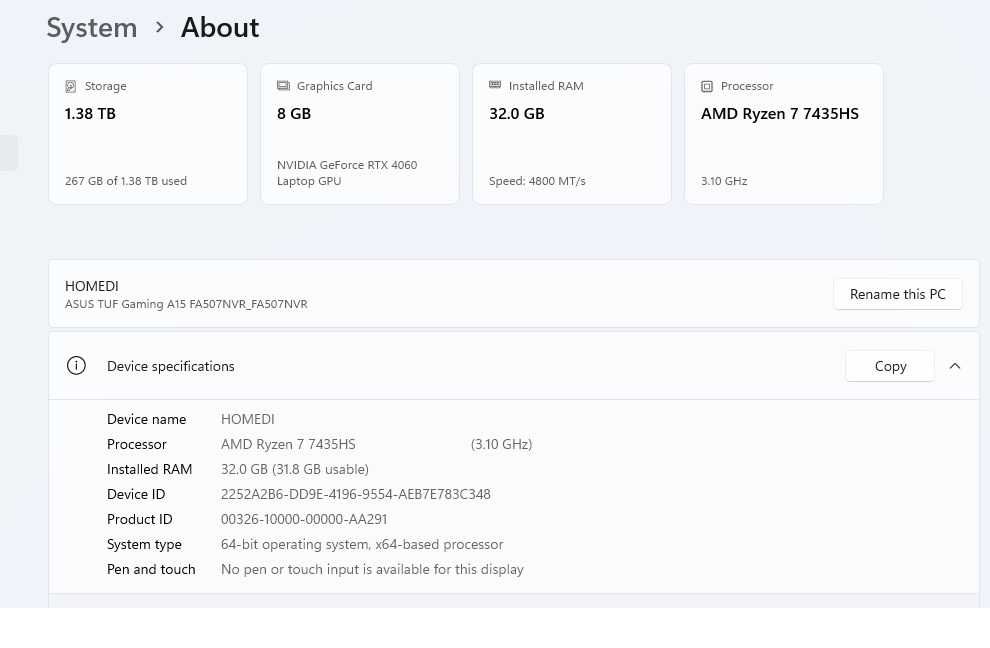The width and height of the screenshot is (990, 648).
Task: Click the 'Pen and touch' label
Action: point(151,570)
